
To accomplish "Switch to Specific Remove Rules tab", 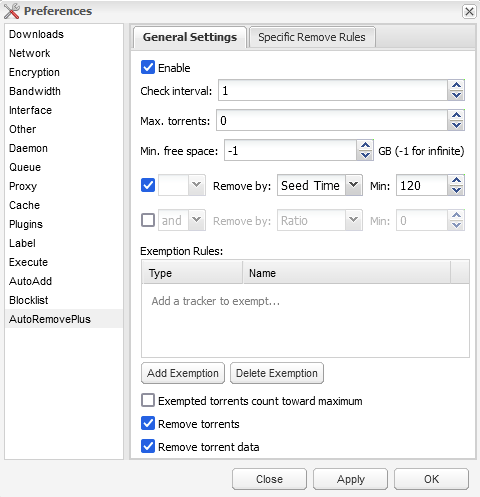I will [x=312, y=37].
